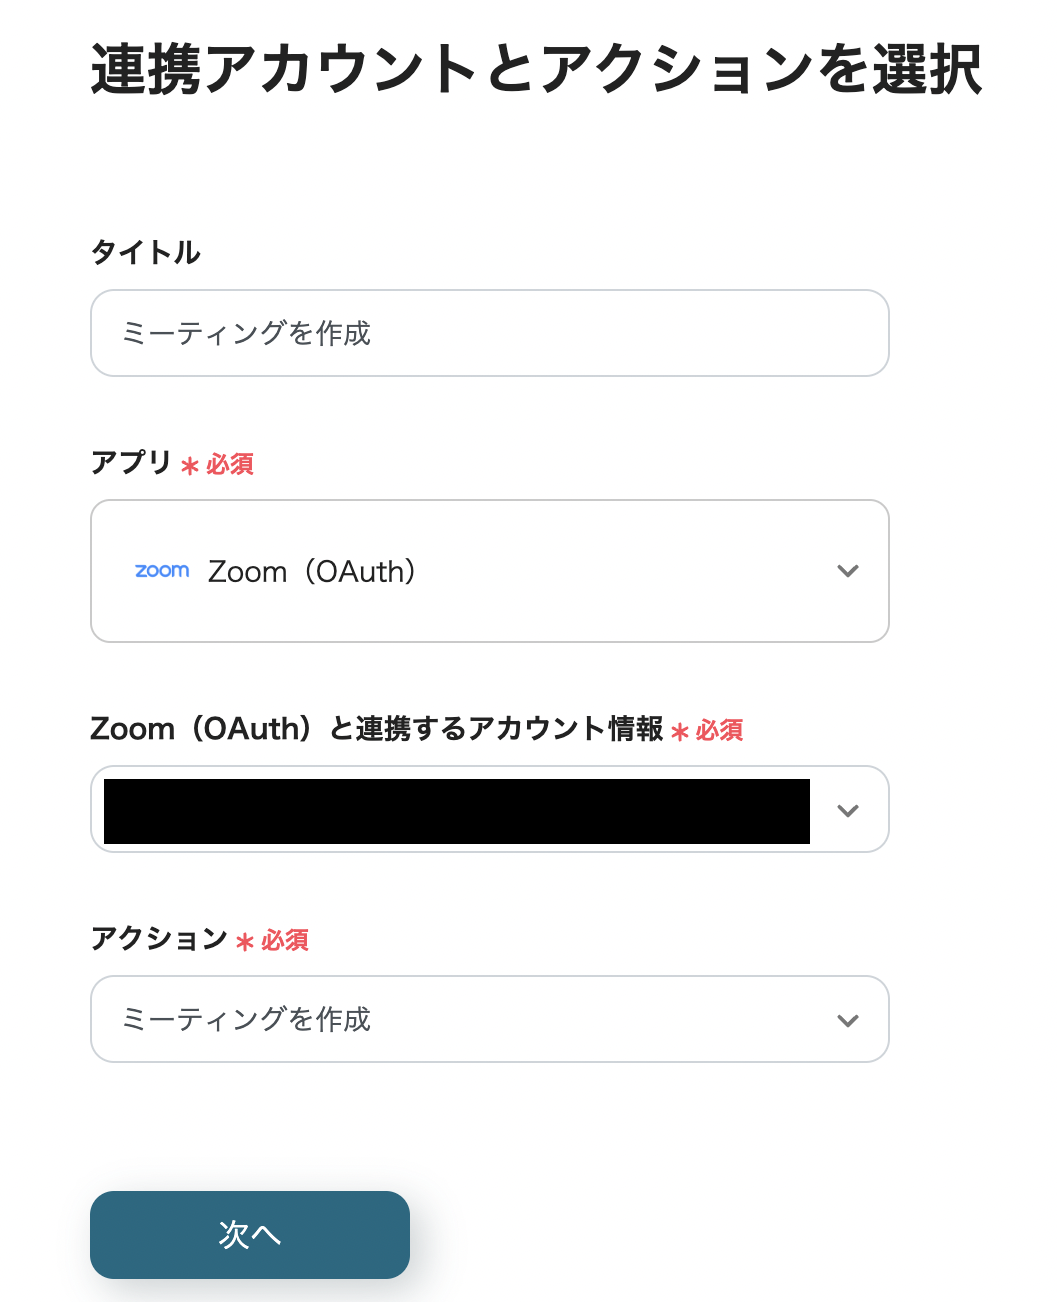Click the blacked-out account selection box
Screen dimensions: 1057x1302
click(x=457, y=811)
